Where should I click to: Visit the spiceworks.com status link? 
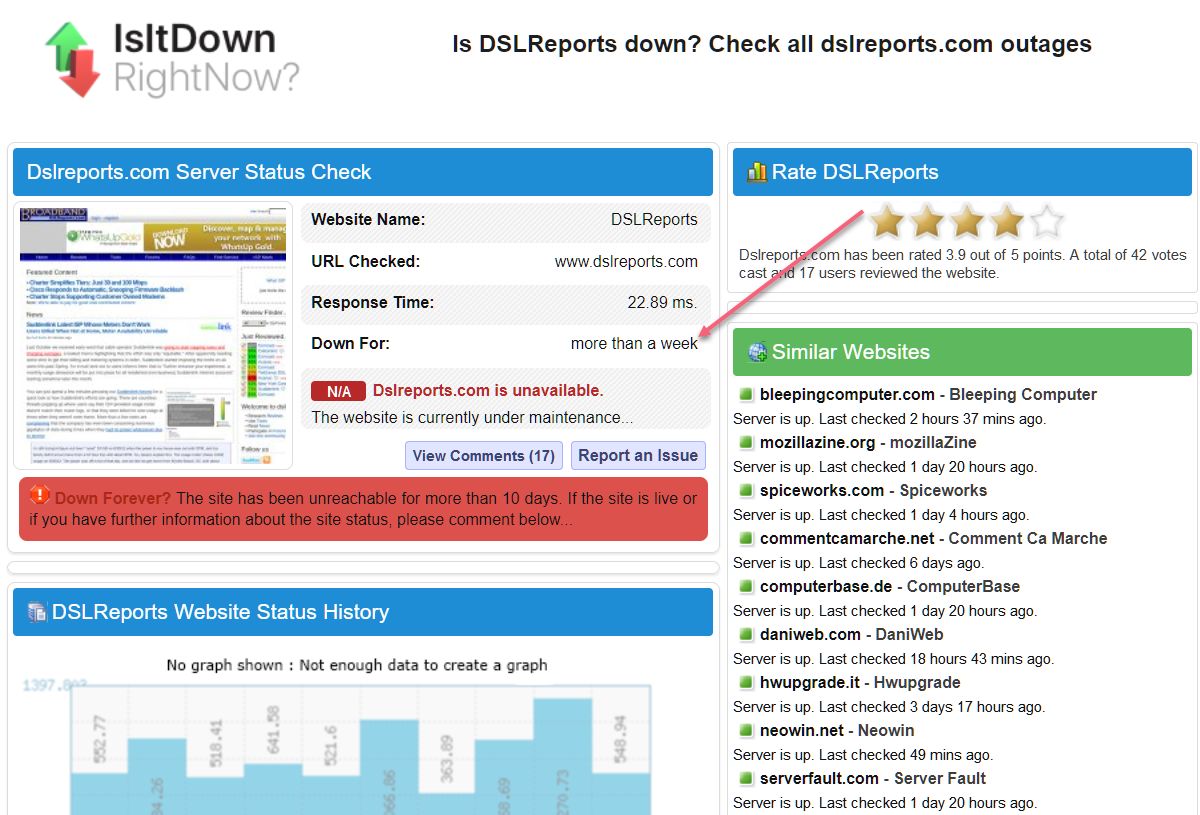coord(822,490)
